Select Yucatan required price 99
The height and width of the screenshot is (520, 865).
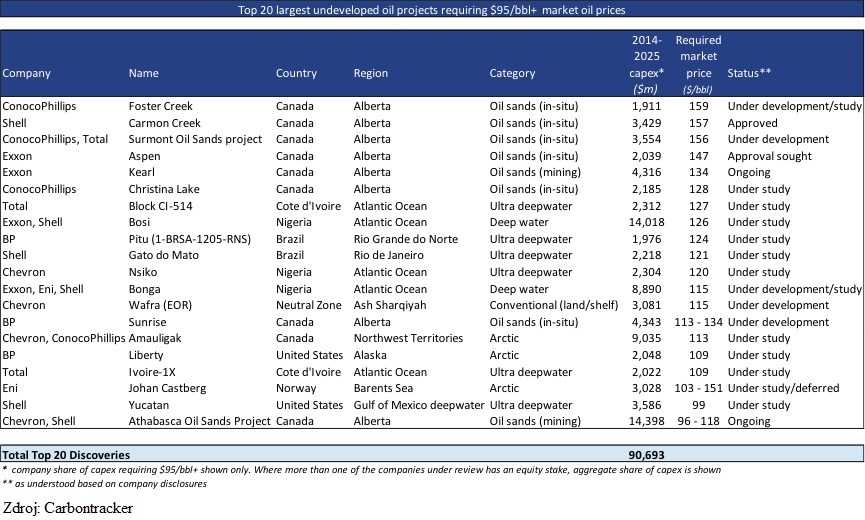[698, 405]
